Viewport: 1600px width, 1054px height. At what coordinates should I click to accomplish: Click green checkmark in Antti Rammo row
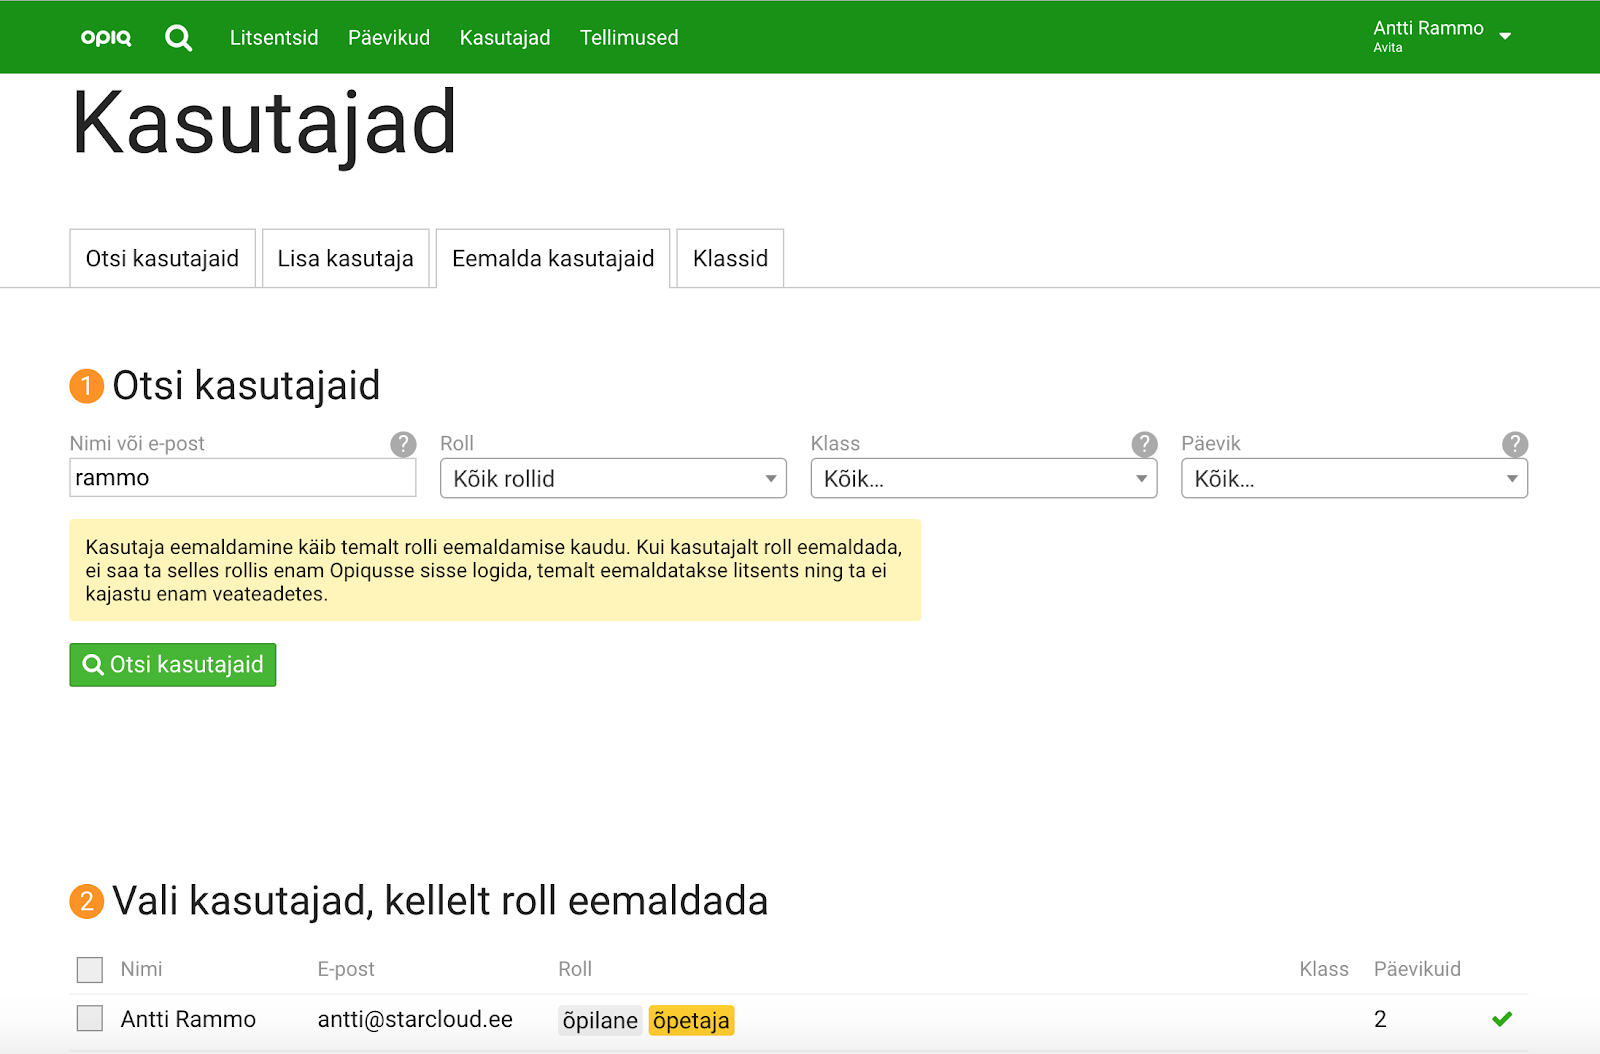tap(1501, 1019)
